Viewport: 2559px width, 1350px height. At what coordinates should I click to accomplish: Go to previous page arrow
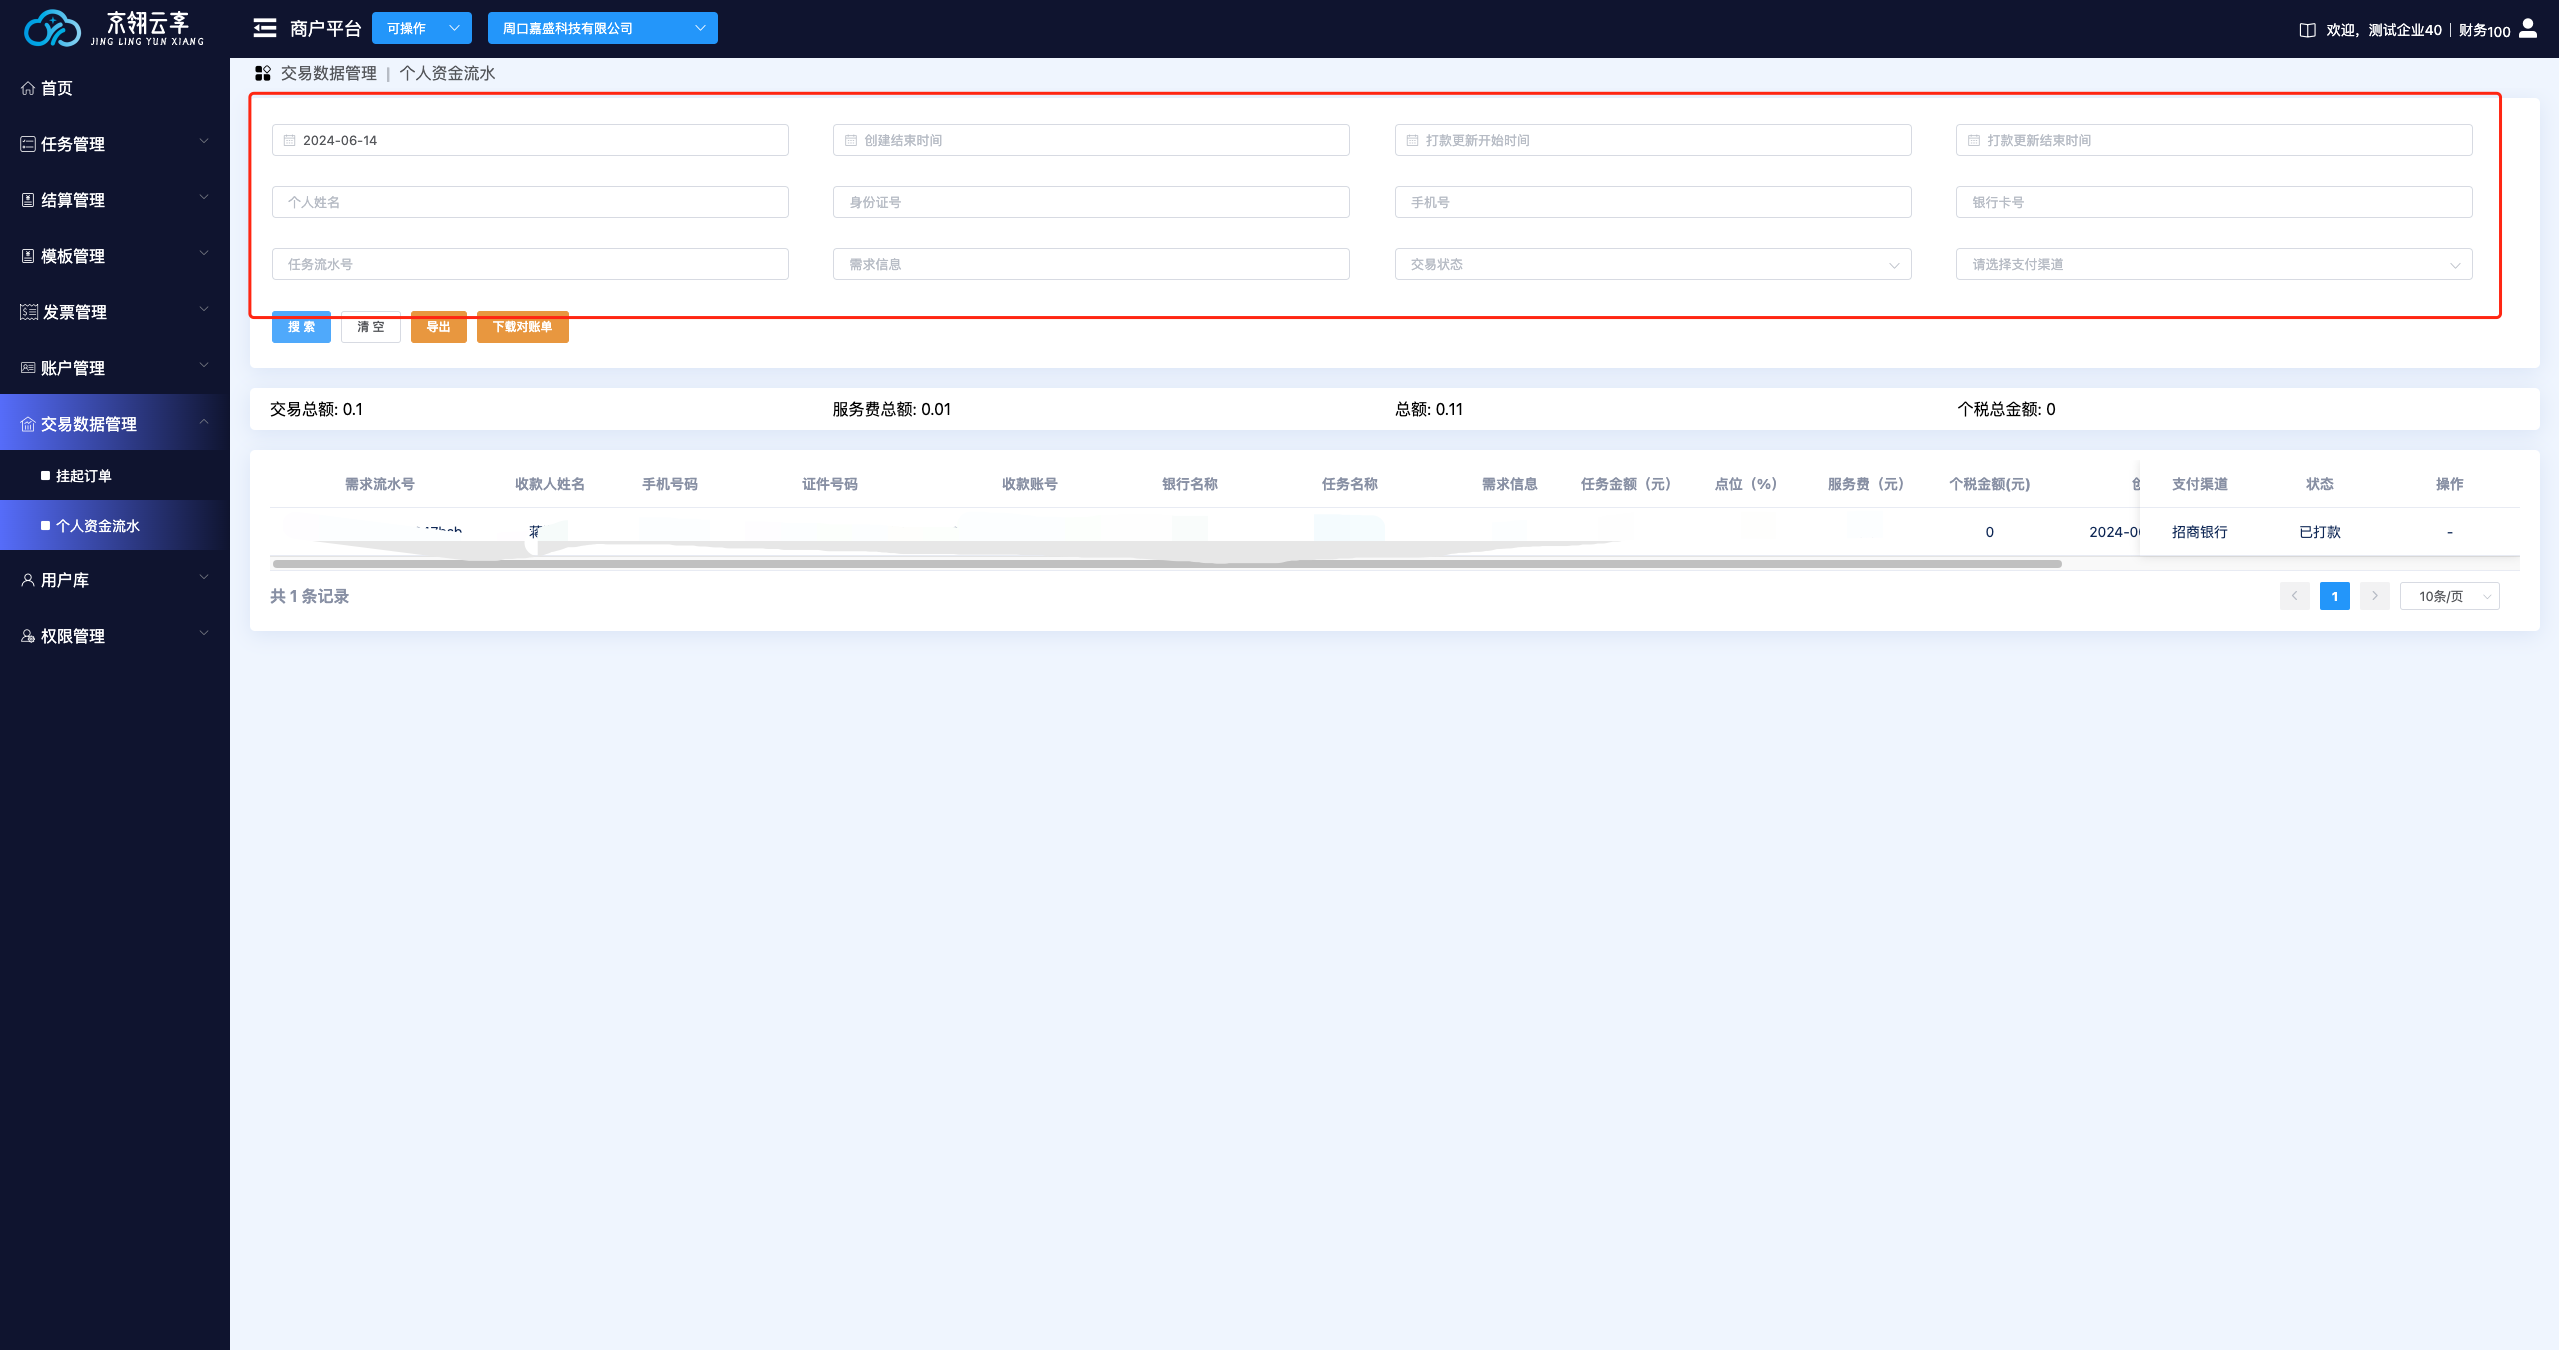(x=2294, y=596)
